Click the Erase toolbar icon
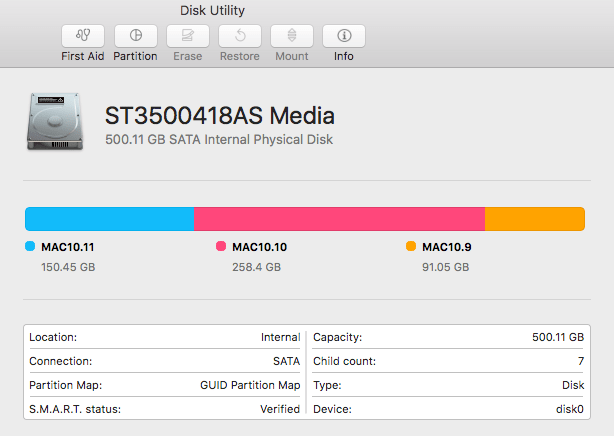Viewport: 614px width, 436px height. (x=188, y=36)
